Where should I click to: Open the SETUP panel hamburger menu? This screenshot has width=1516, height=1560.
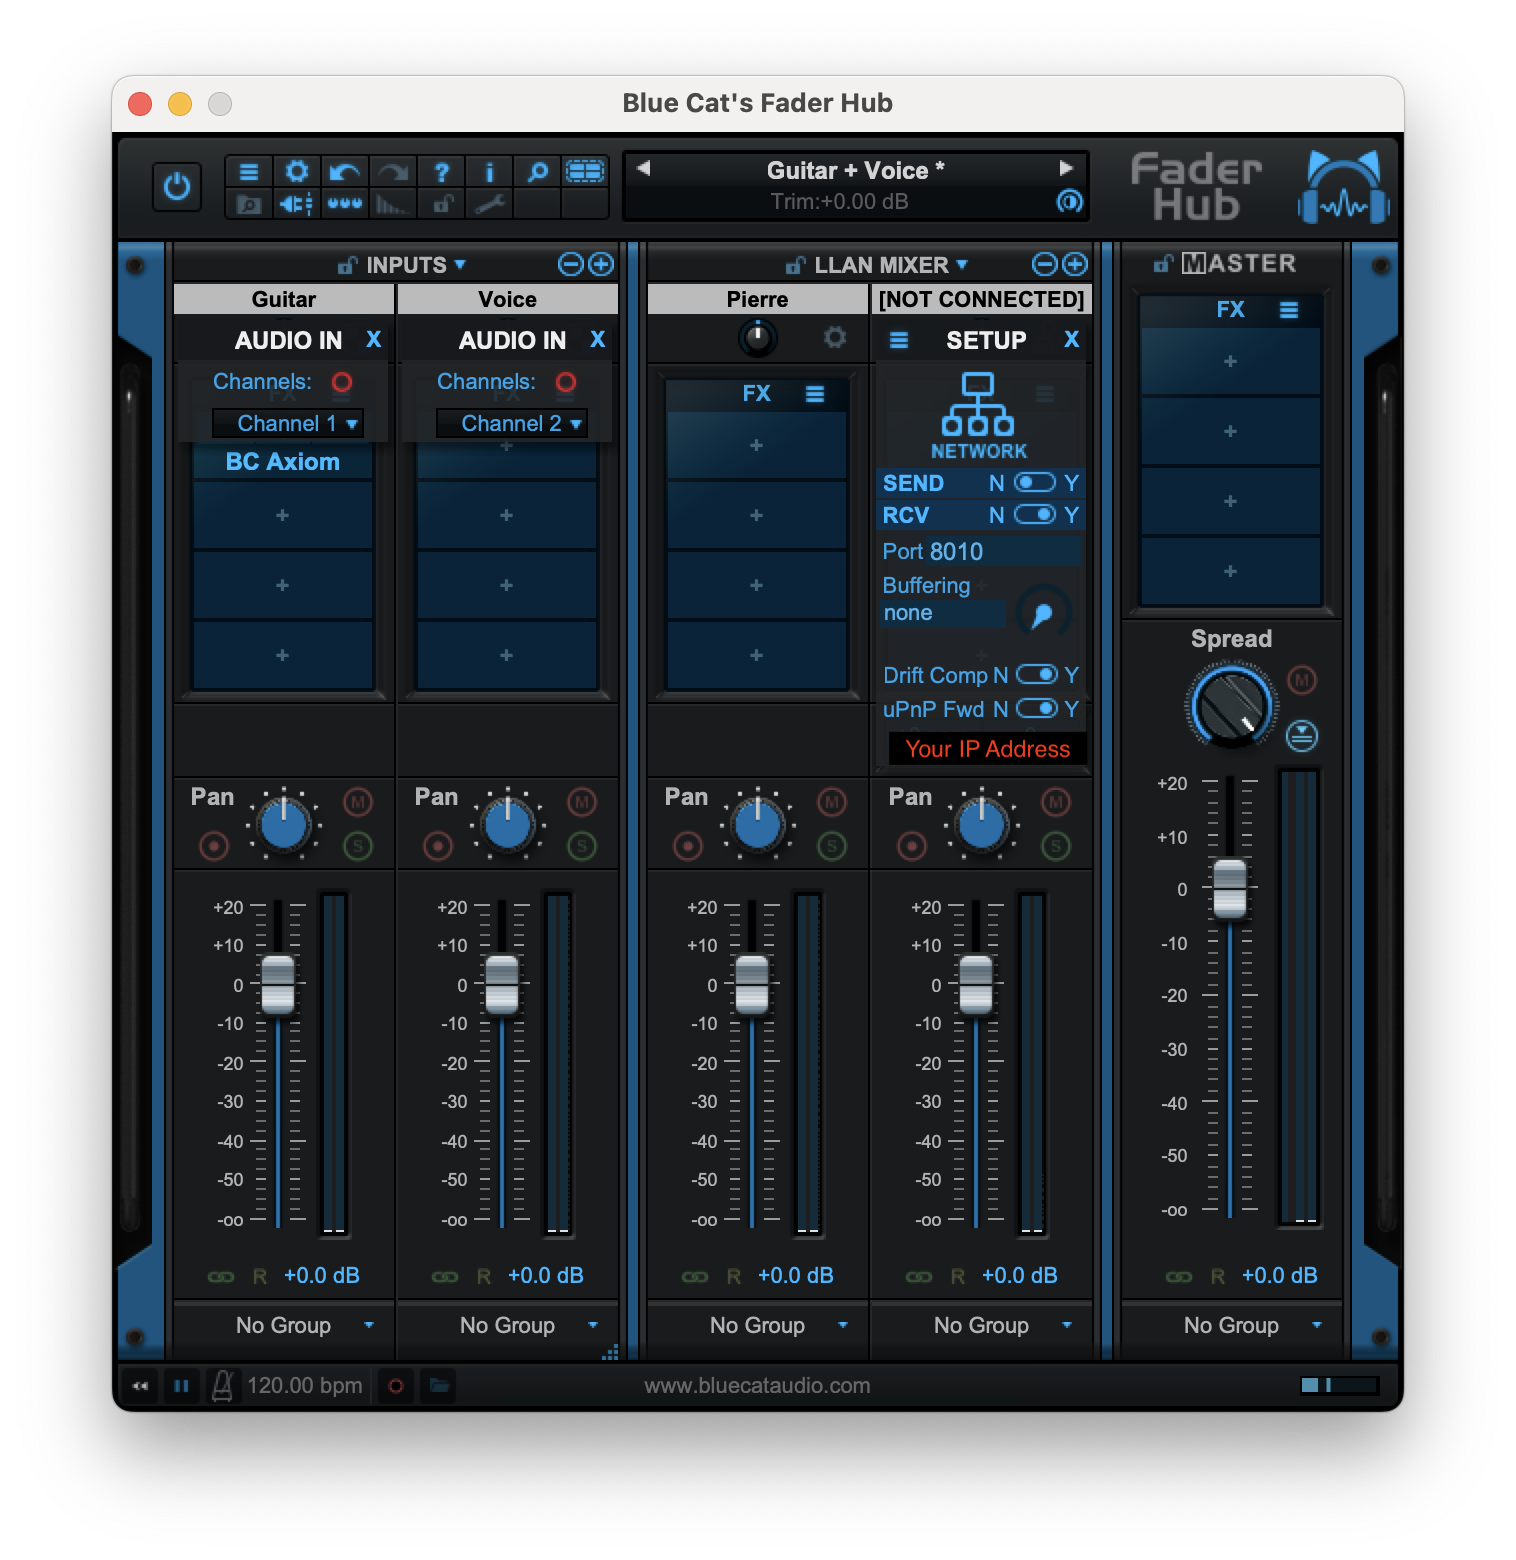(x=899, y=341)
